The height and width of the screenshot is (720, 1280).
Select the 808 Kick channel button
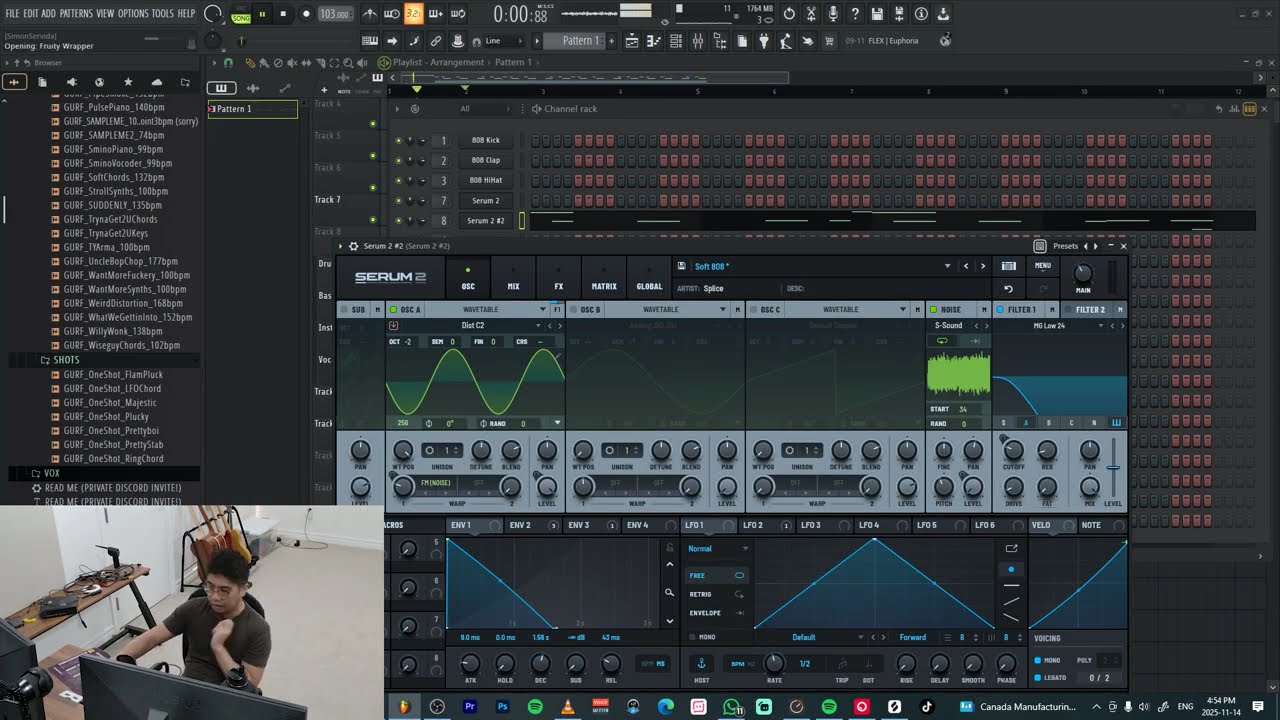click(x=486, y=141)
